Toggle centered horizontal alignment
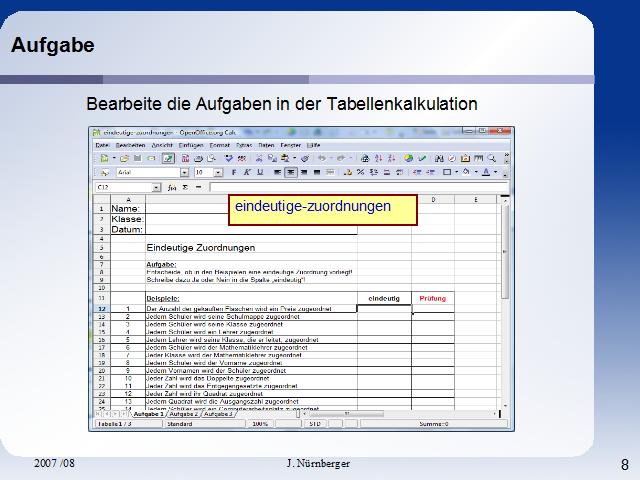Image resolution: width=640 pixels, height=480 pixels. pos(290,172)
